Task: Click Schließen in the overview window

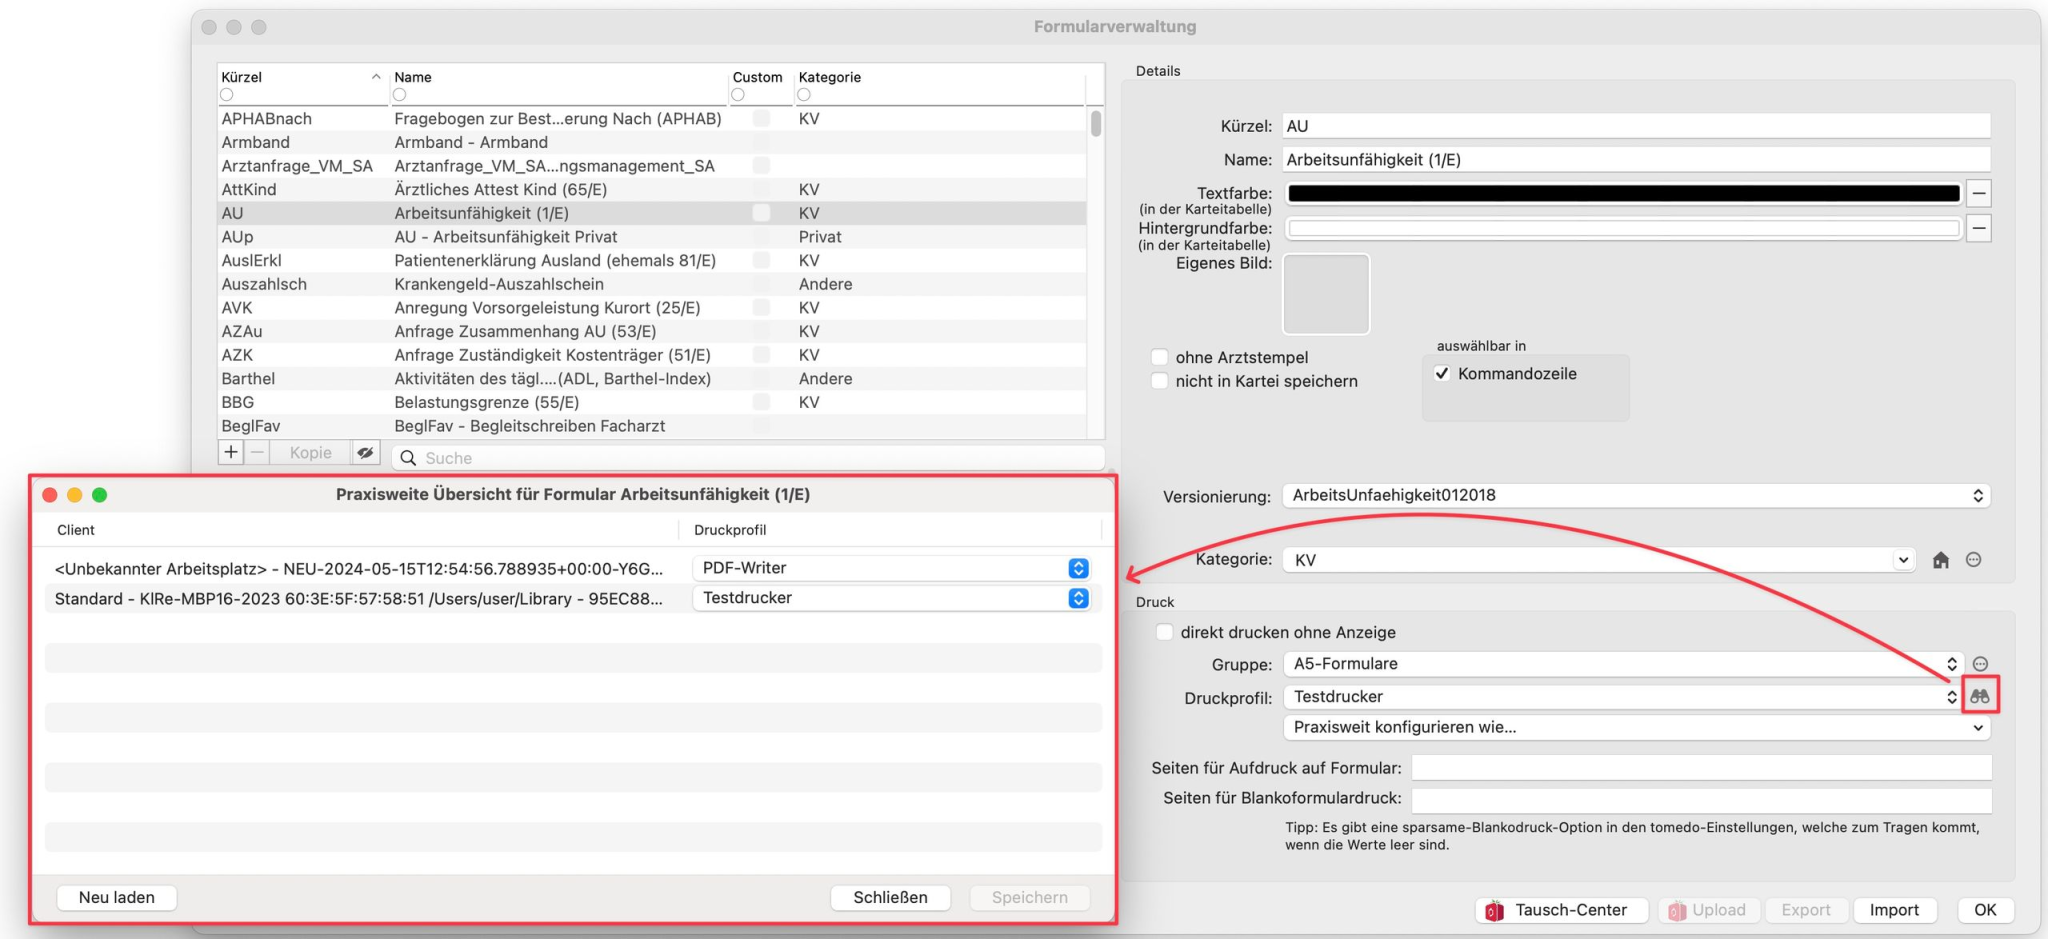Action: (x=890, y=898)
